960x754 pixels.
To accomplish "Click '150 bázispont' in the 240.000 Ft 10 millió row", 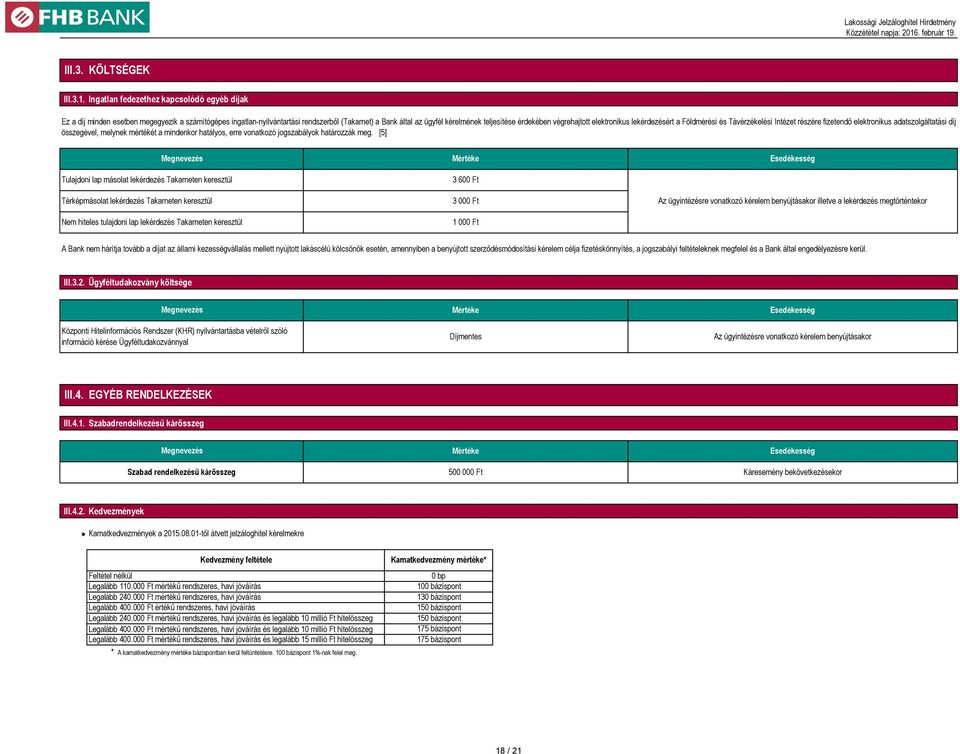I will [439, 618].
